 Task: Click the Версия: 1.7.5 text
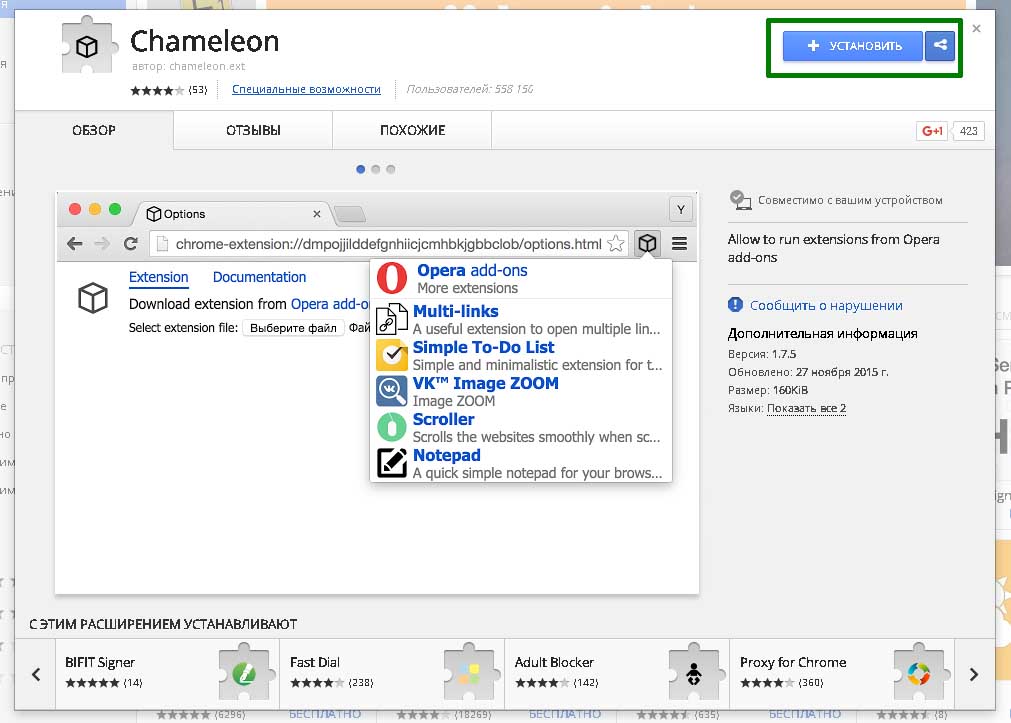tap(762, 354)
